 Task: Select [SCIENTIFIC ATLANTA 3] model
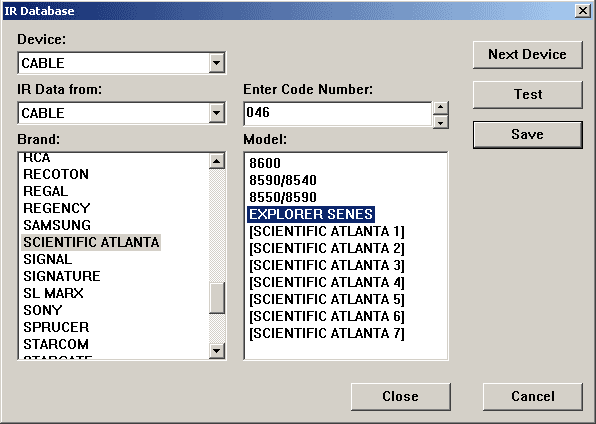point(327,265)
